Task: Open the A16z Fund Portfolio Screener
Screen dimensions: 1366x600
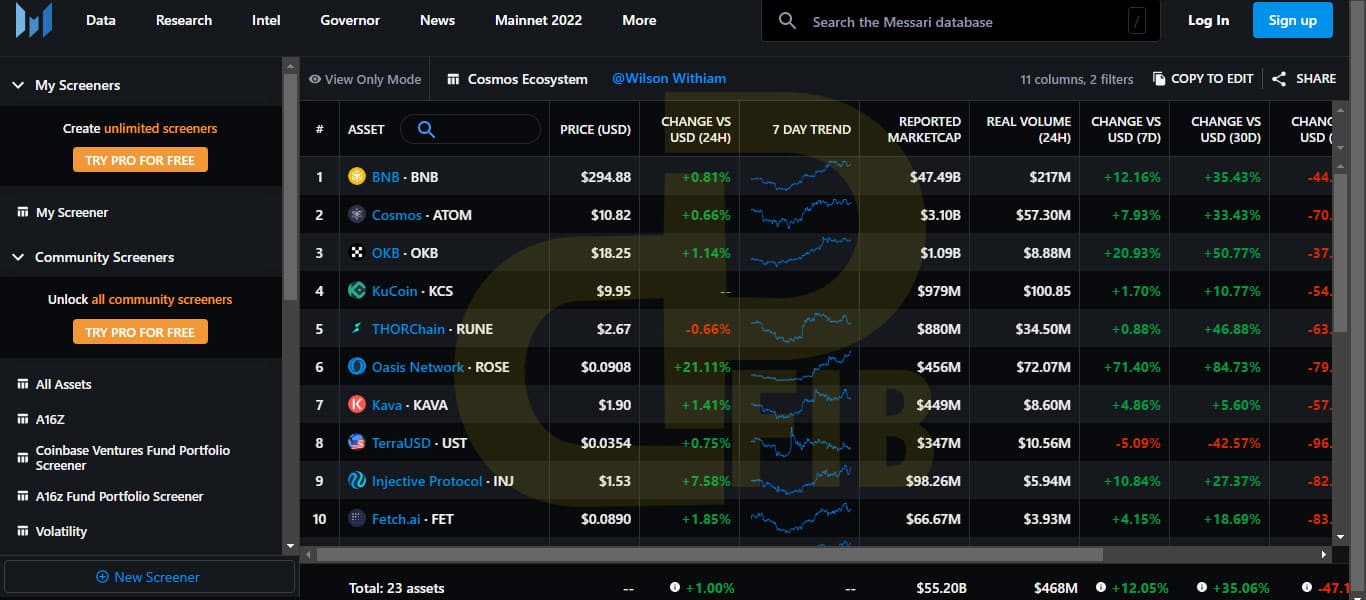Action: point(119,497)
